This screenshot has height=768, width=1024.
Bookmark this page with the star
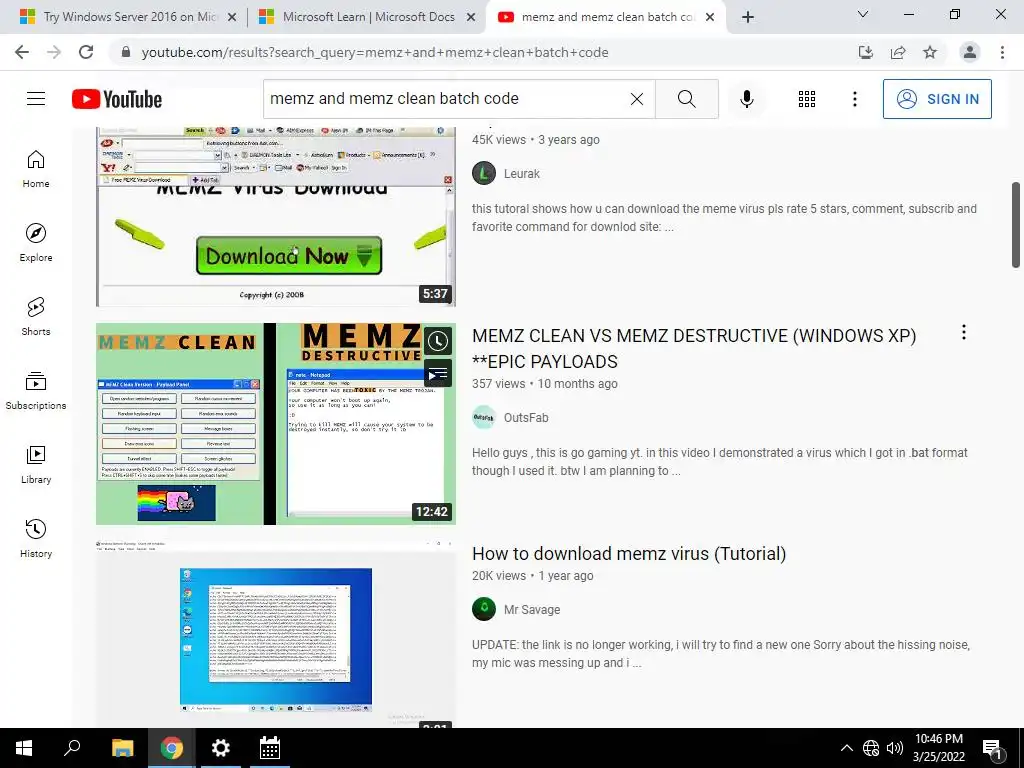pyautogui.click(x=930, y=52)
